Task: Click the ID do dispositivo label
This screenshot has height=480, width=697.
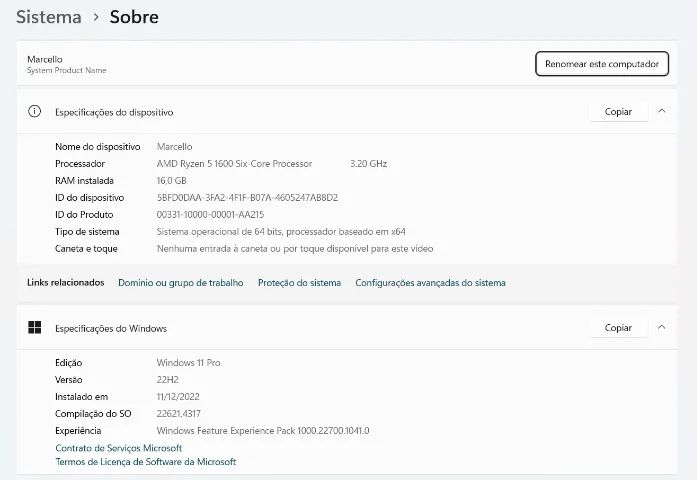Action: pos(89,197)
